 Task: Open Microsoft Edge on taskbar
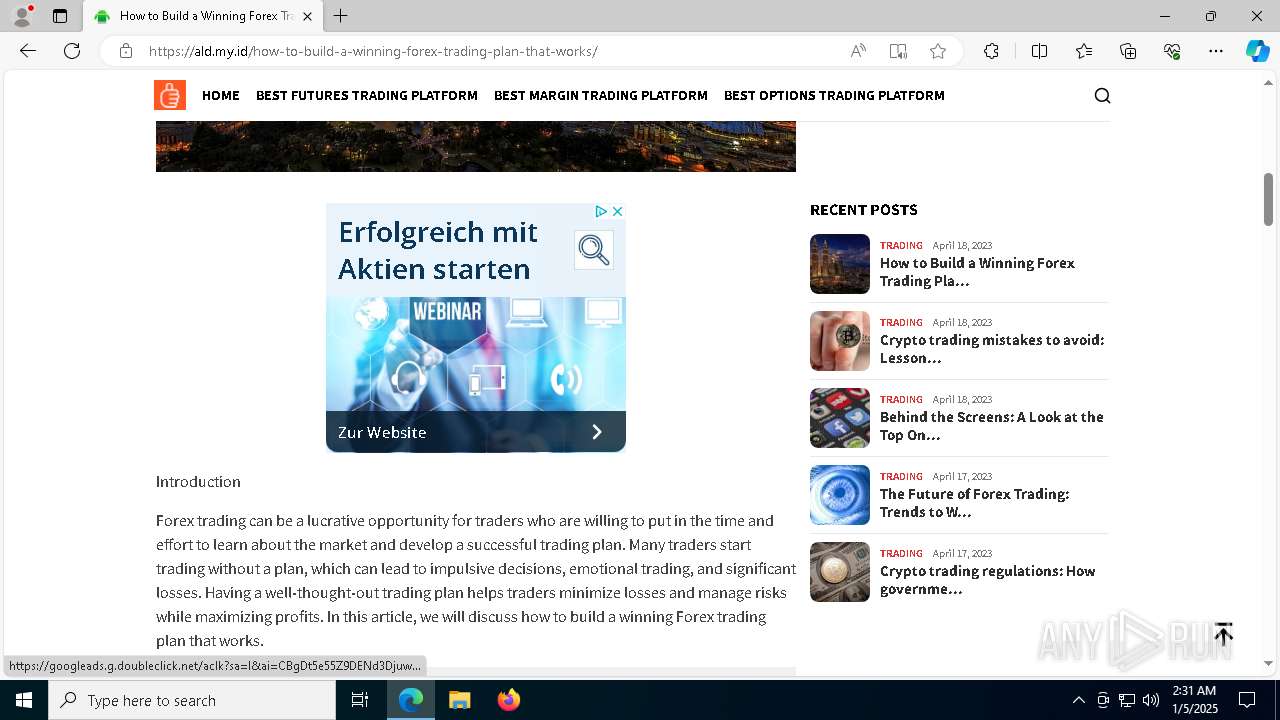pos(411,700)
